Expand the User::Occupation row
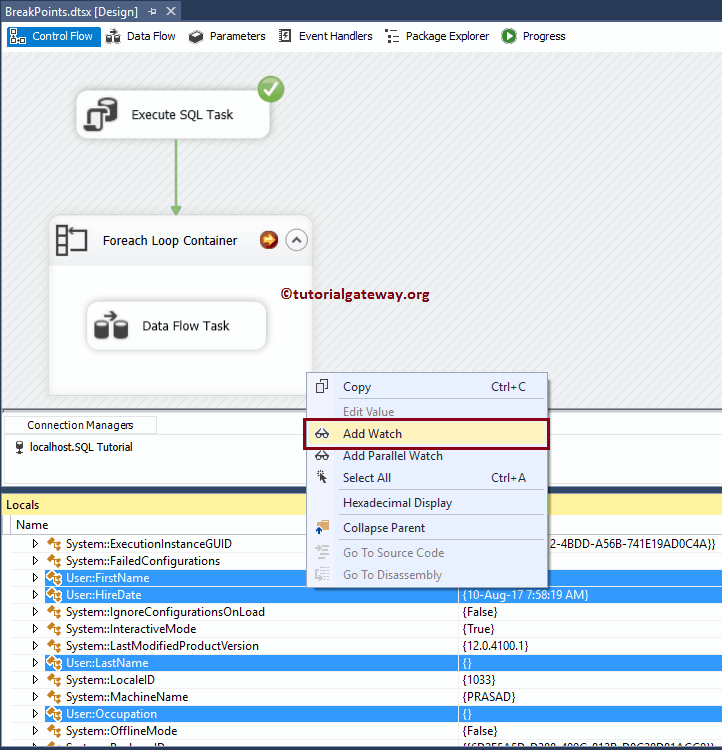The width and height of the screenshot is (722, 750). pos(35,714)
